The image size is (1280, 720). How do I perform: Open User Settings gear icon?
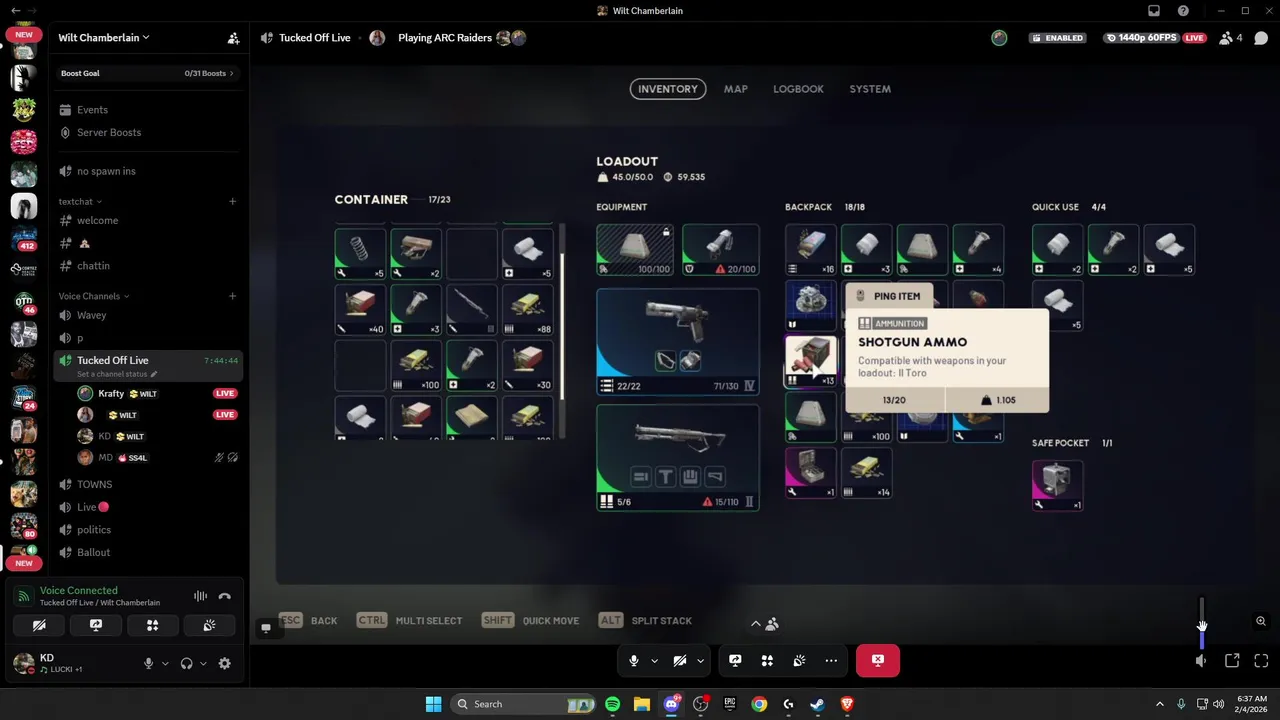(224, 663)
